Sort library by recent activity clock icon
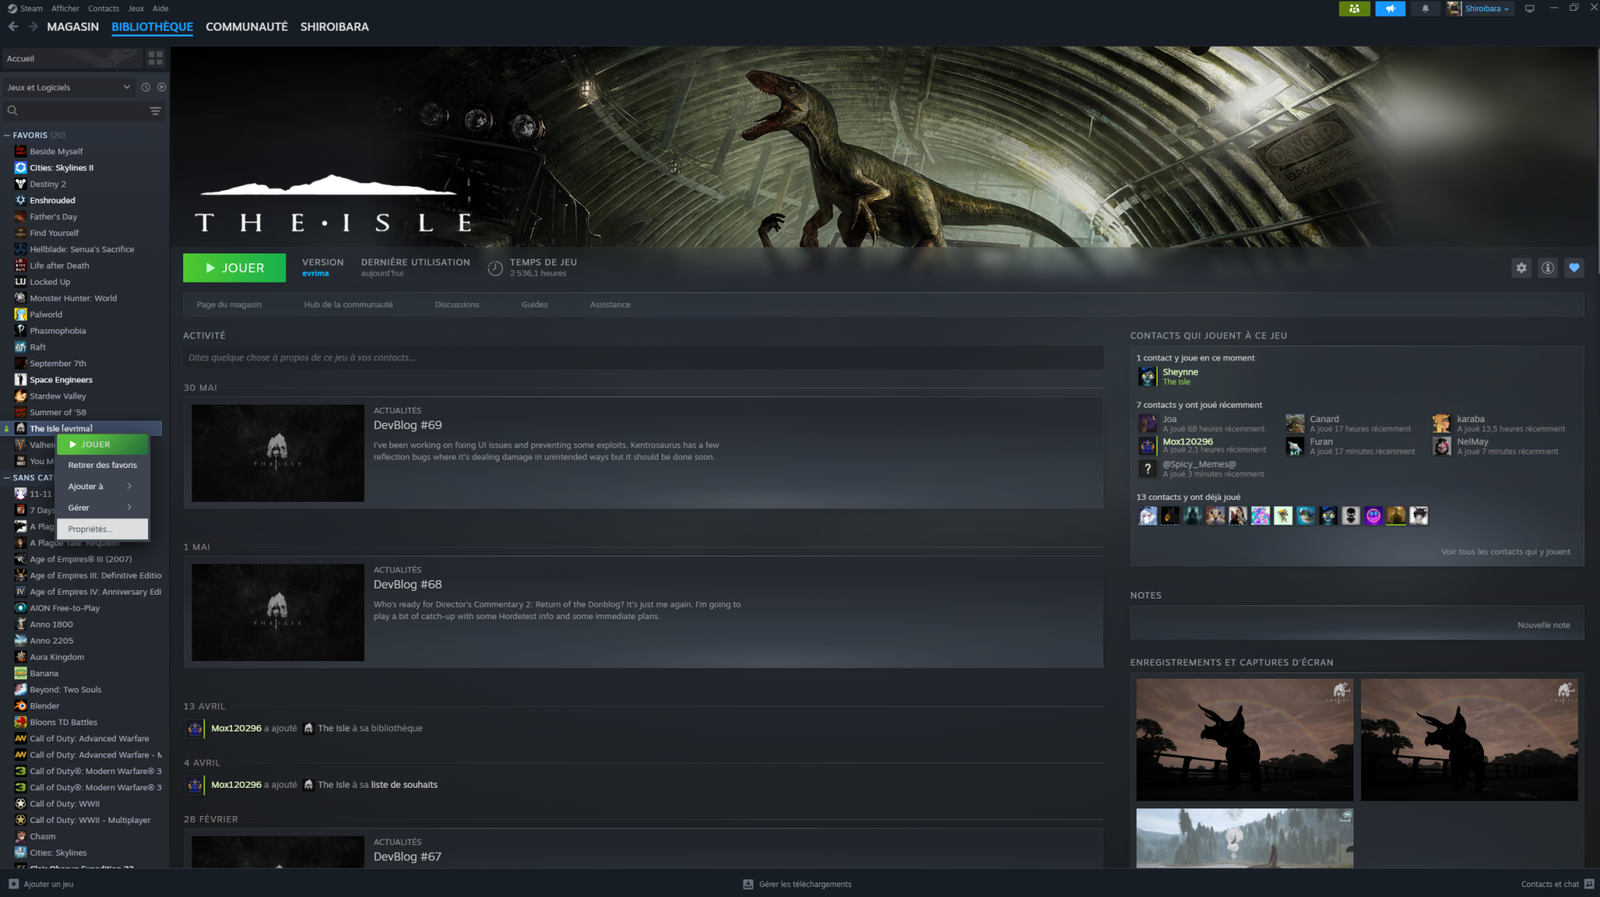 point(145,87)
